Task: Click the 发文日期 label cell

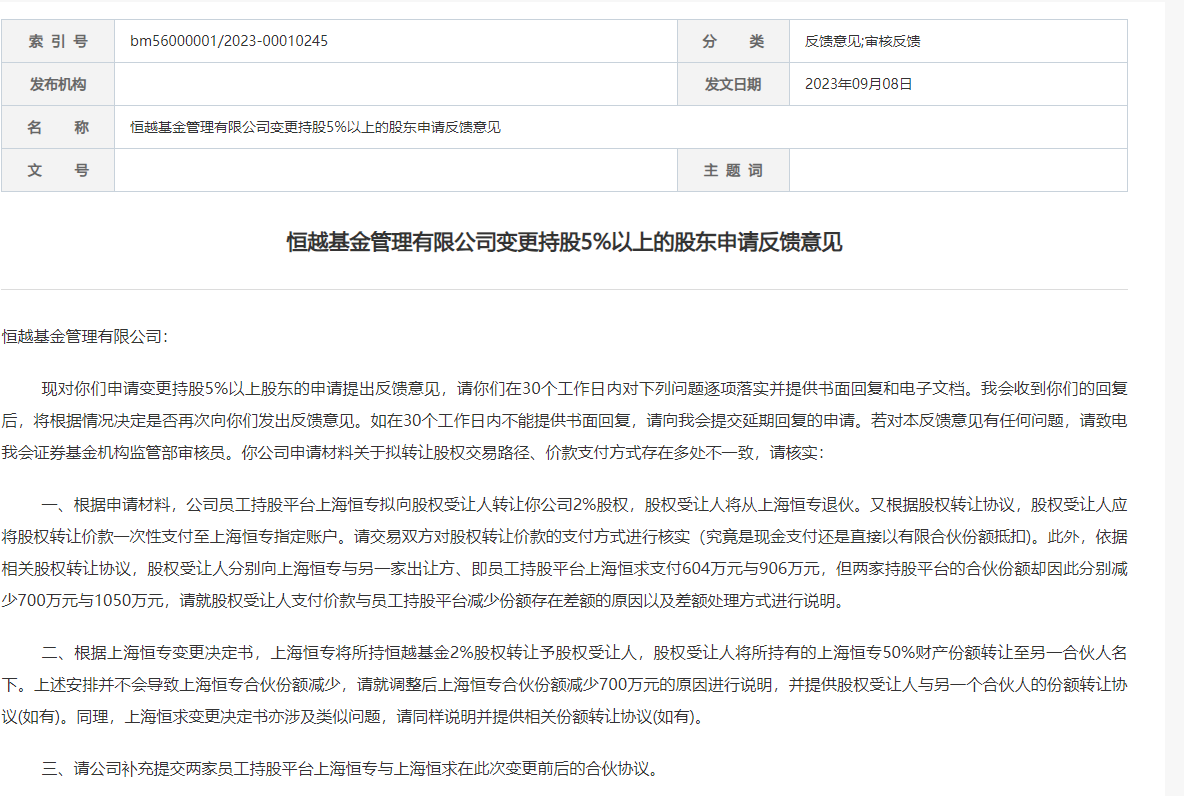Action: [733, 84]
